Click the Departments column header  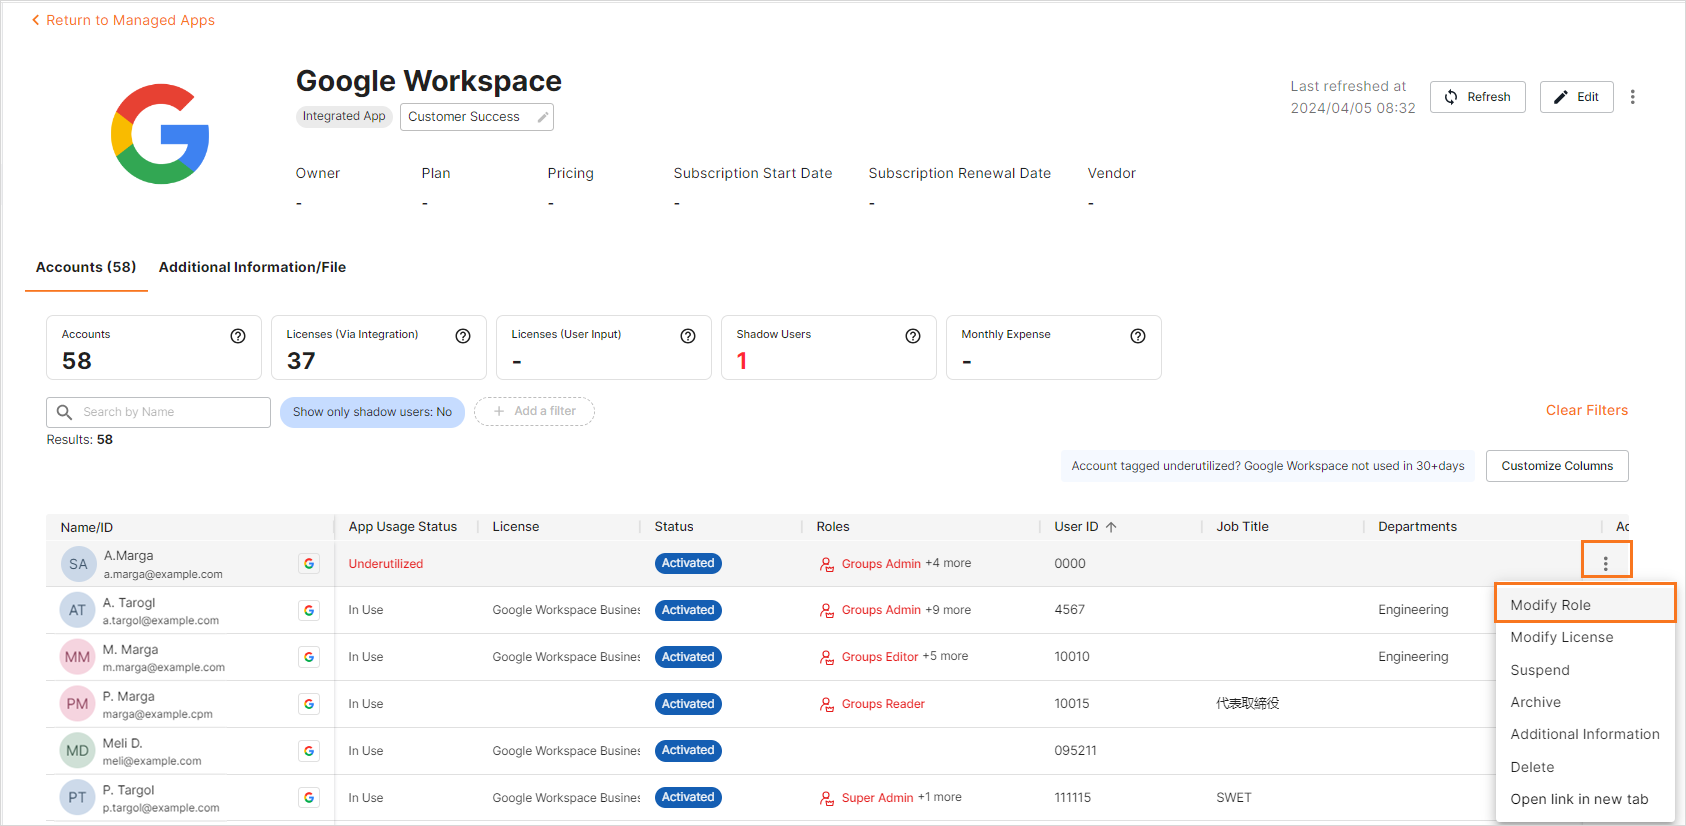click(x=1417, y=527)
